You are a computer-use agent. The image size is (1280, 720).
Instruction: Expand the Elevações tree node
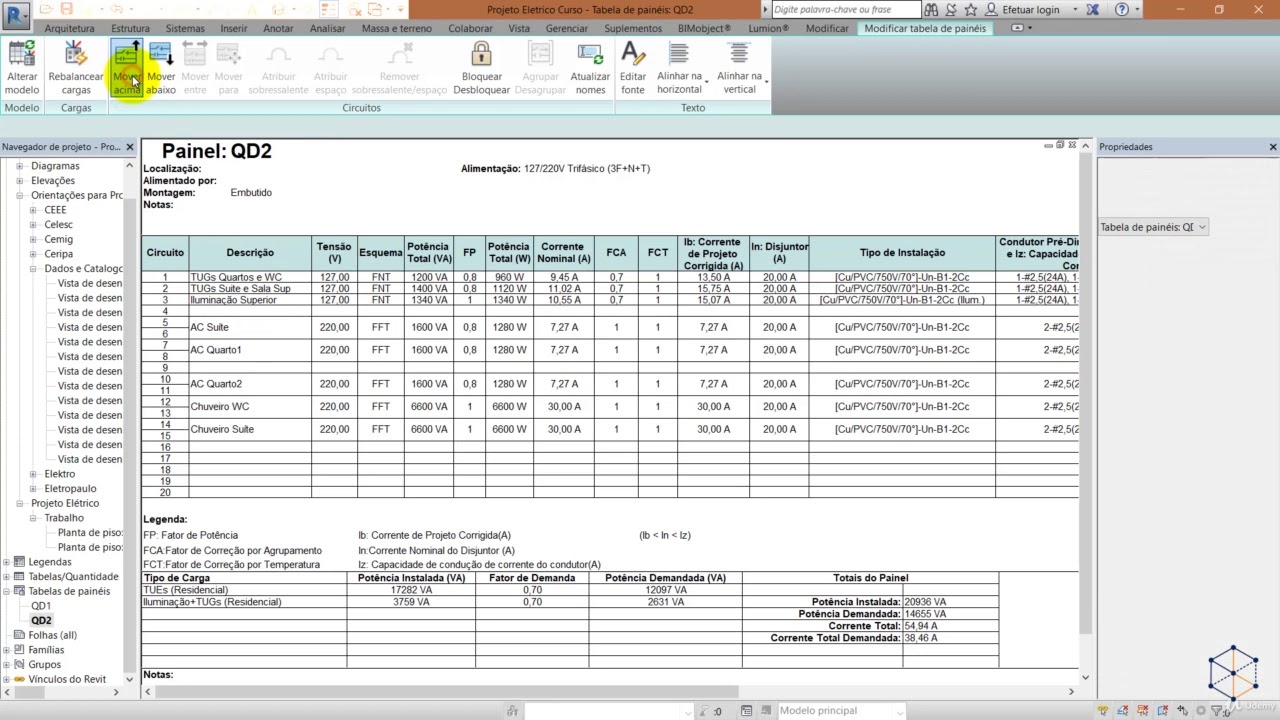tap(19, 181)
